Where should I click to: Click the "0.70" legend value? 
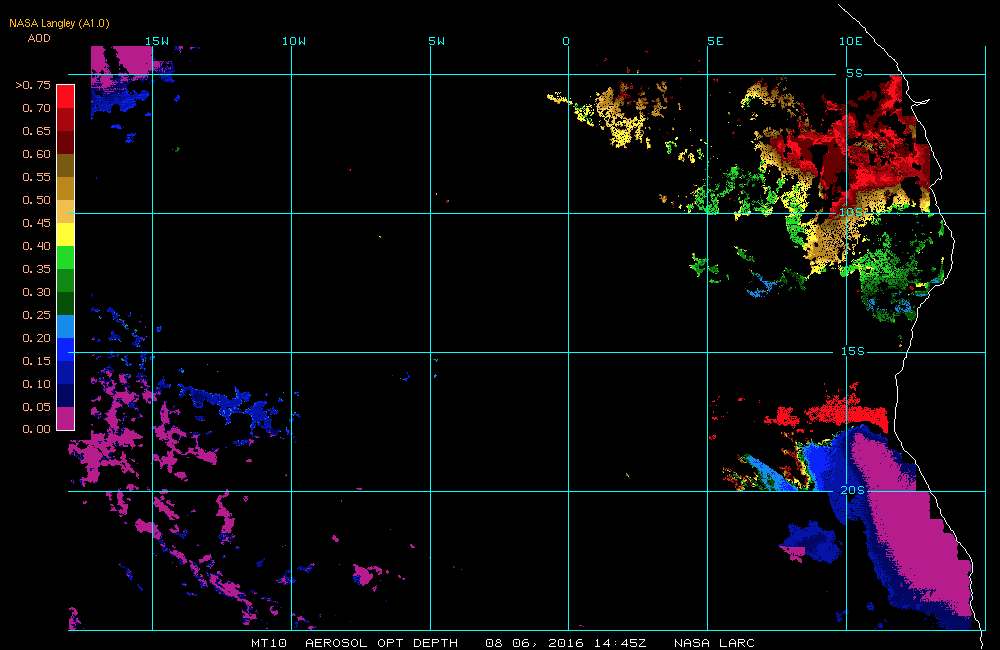tap(36, 108)
